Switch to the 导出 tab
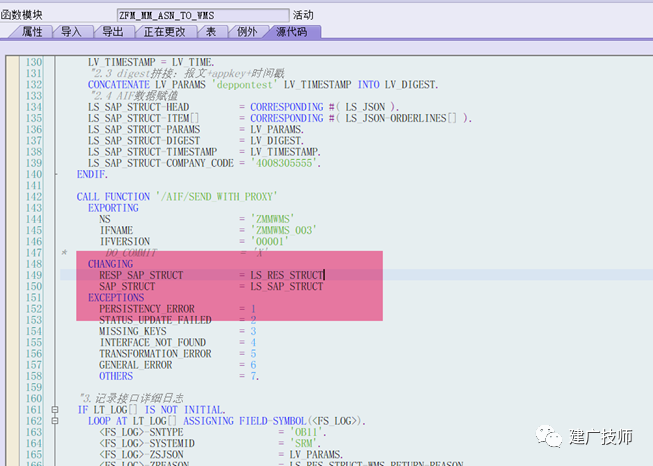 (112, 32)
